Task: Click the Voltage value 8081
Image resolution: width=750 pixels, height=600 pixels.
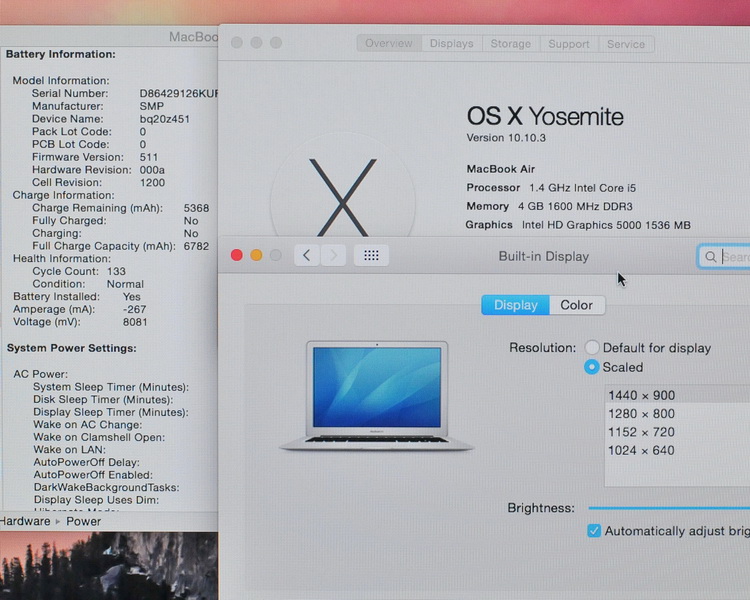Action: (135, 322)
